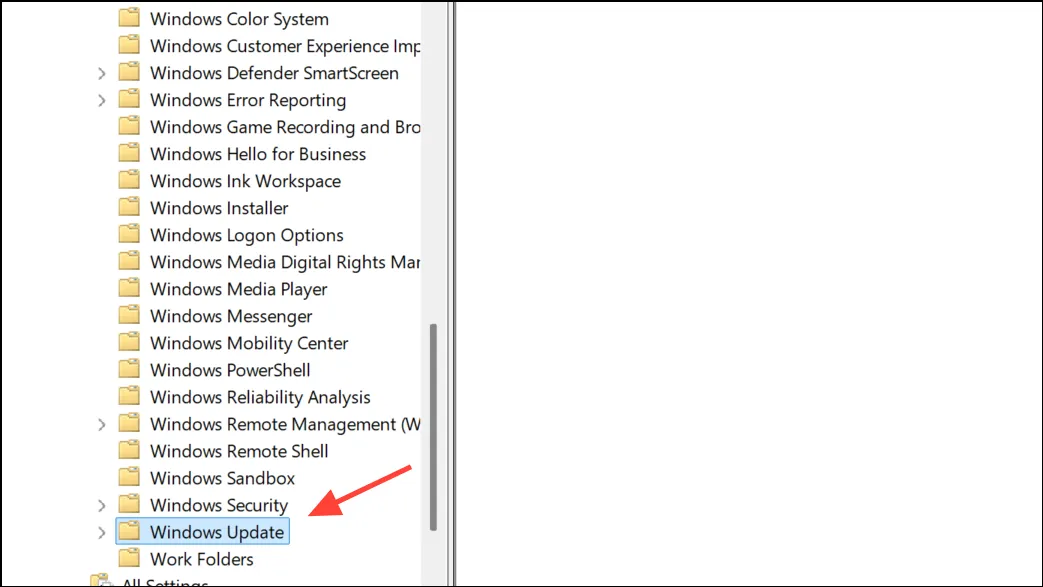Expand the Windows Security node
Screen dimensions: 1043x587
[x=102, y=506]
